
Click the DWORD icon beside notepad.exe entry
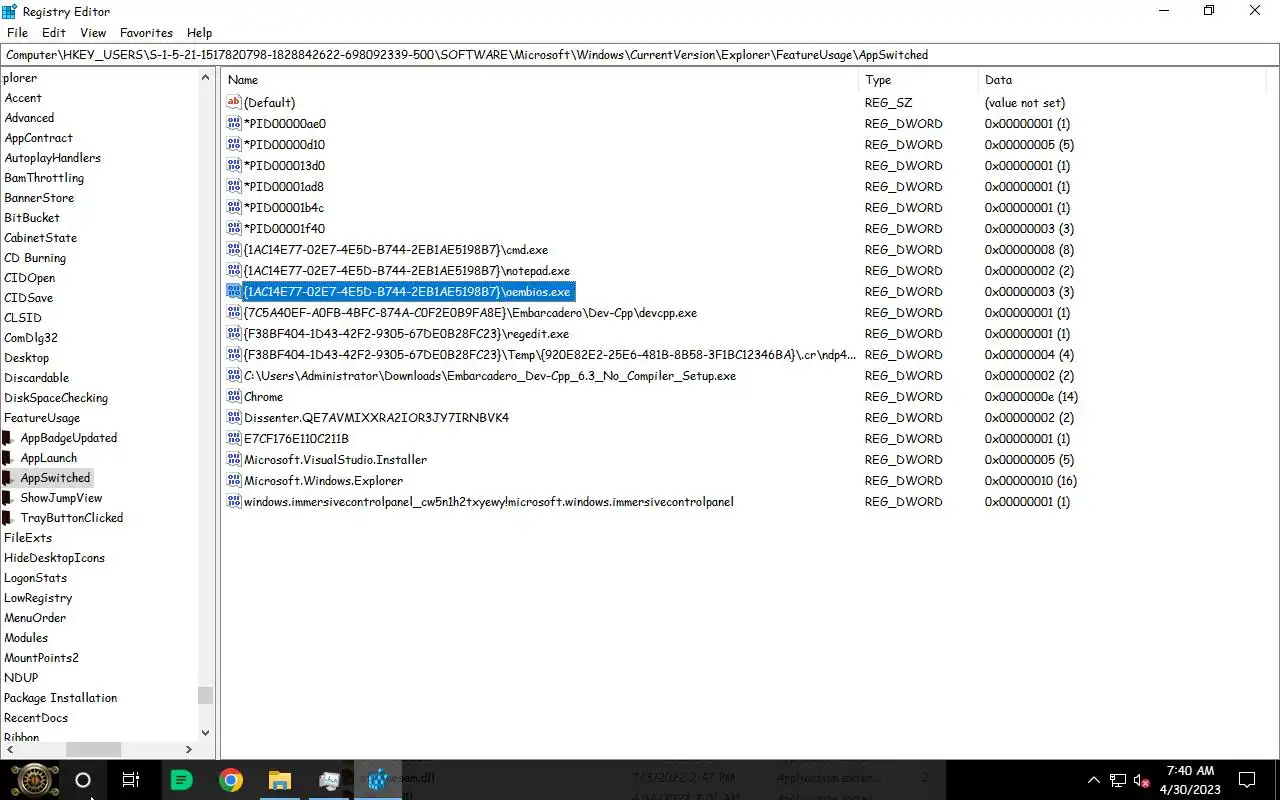click(x=234, y=270)
